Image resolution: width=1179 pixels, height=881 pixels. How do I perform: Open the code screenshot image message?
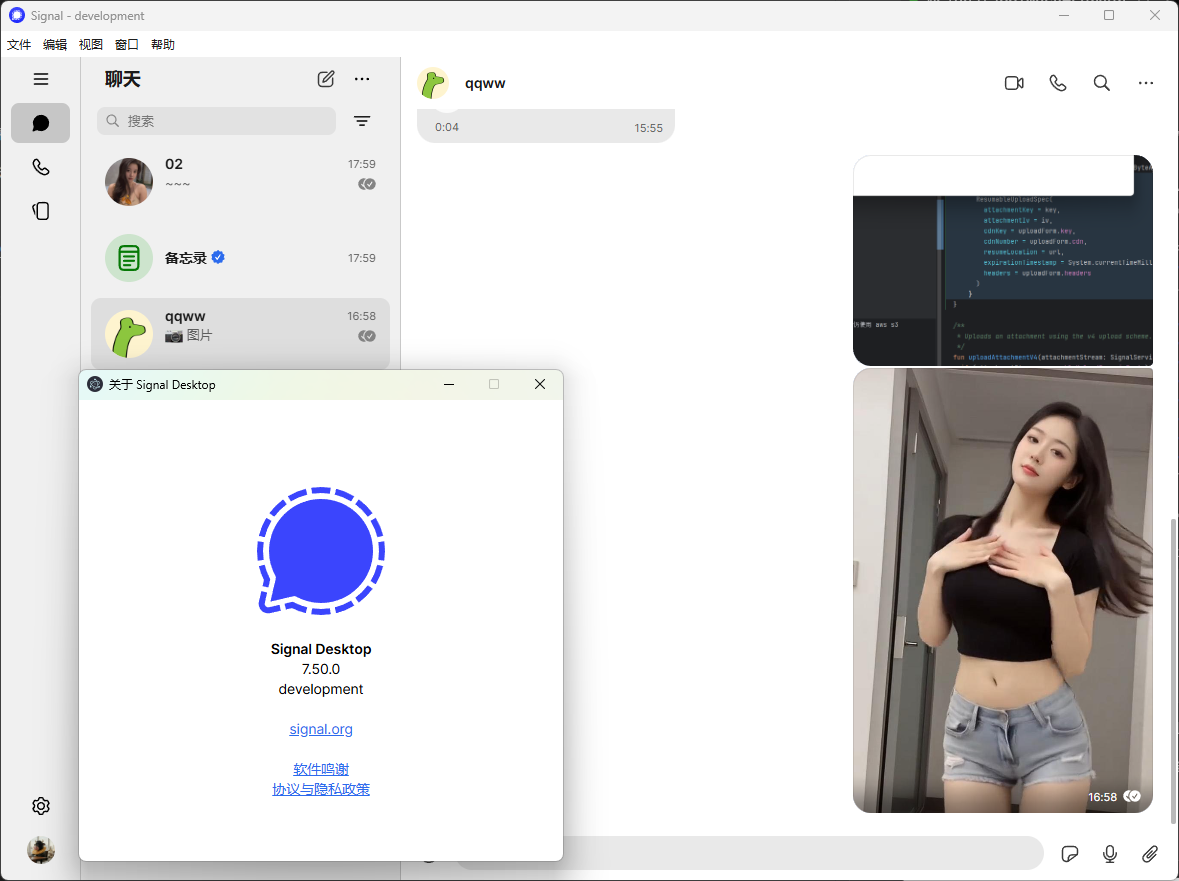point(1002,260)
